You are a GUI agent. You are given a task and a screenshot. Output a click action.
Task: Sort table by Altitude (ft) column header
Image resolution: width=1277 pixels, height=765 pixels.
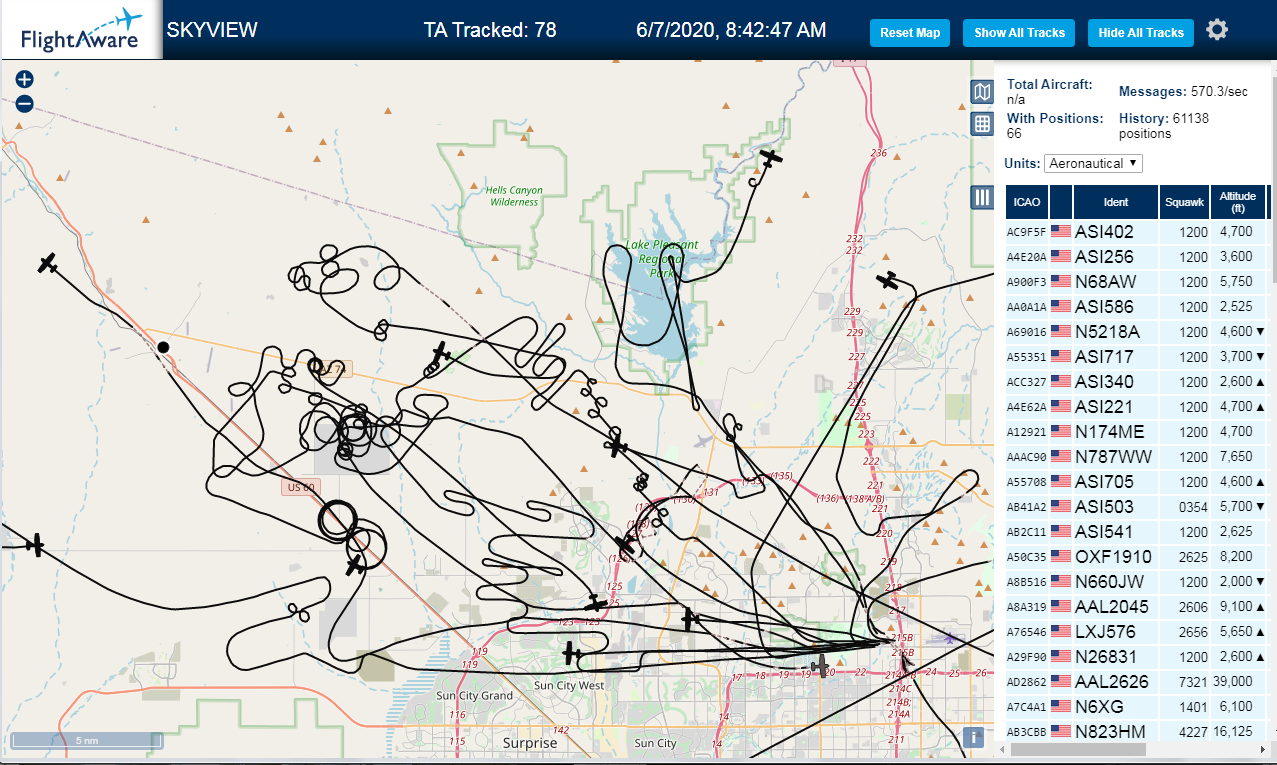(x=1238, y=202)
